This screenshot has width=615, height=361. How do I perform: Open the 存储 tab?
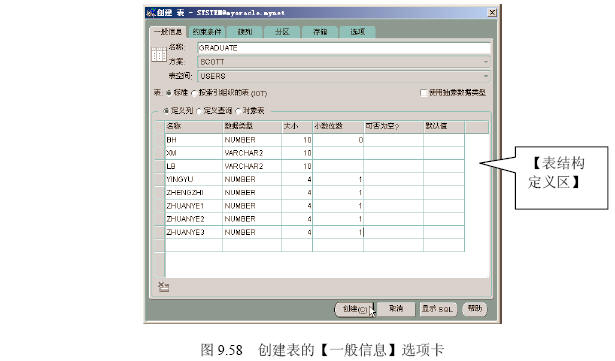pyautogui.click(x=320, y=32)
